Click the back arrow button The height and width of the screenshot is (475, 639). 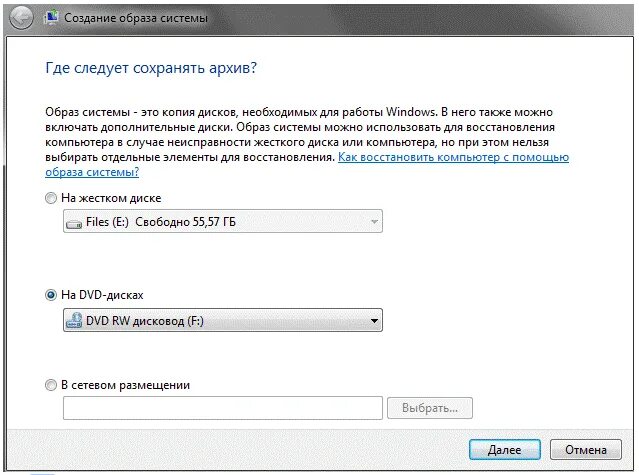pos(22,18)
